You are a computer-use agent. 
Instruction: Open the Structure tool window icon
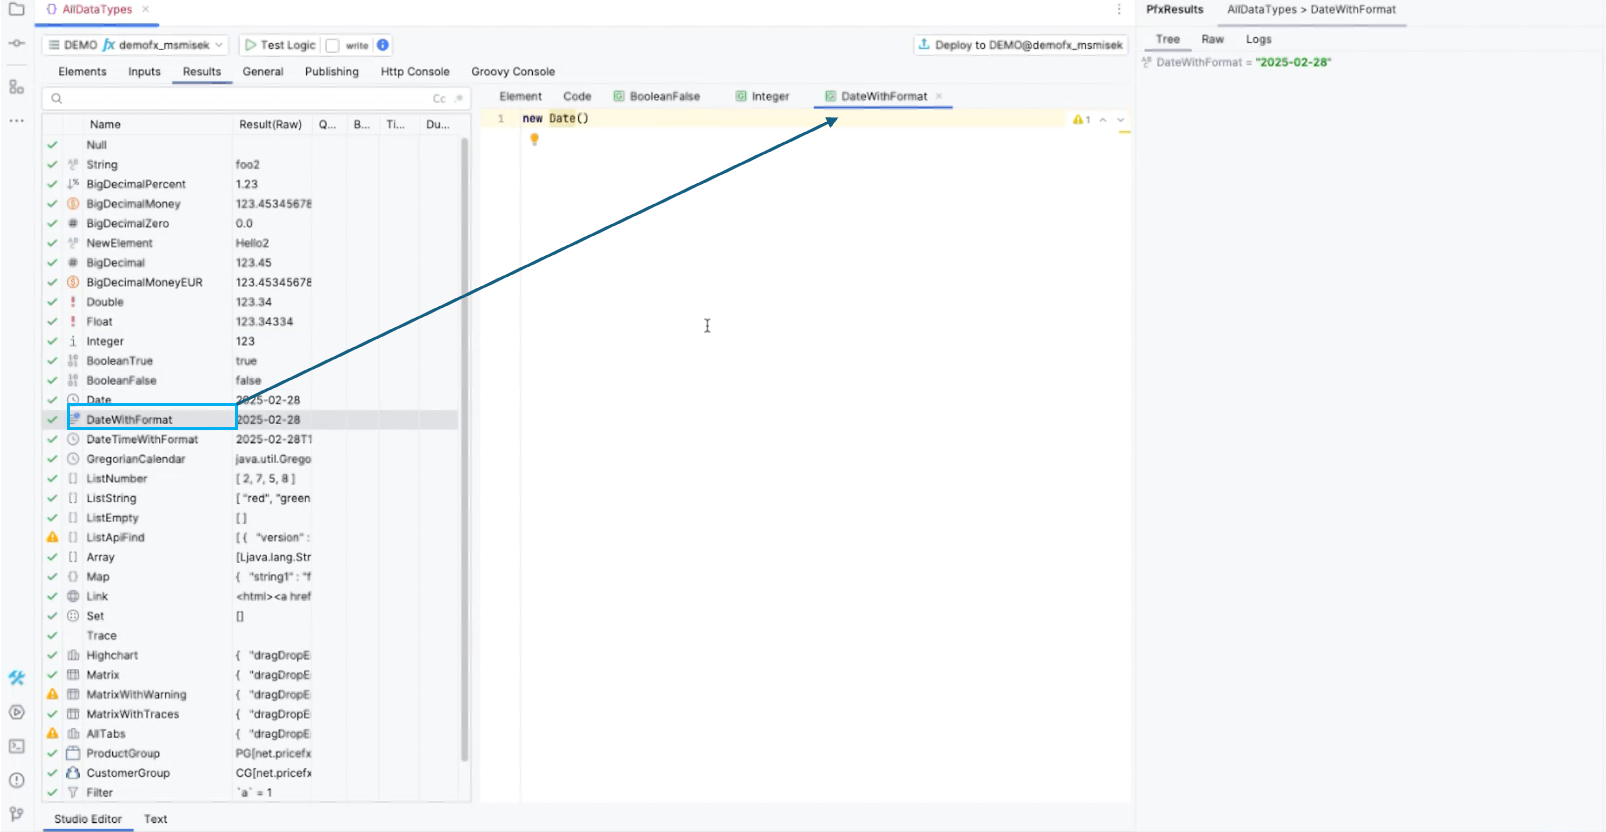point(16,87)
